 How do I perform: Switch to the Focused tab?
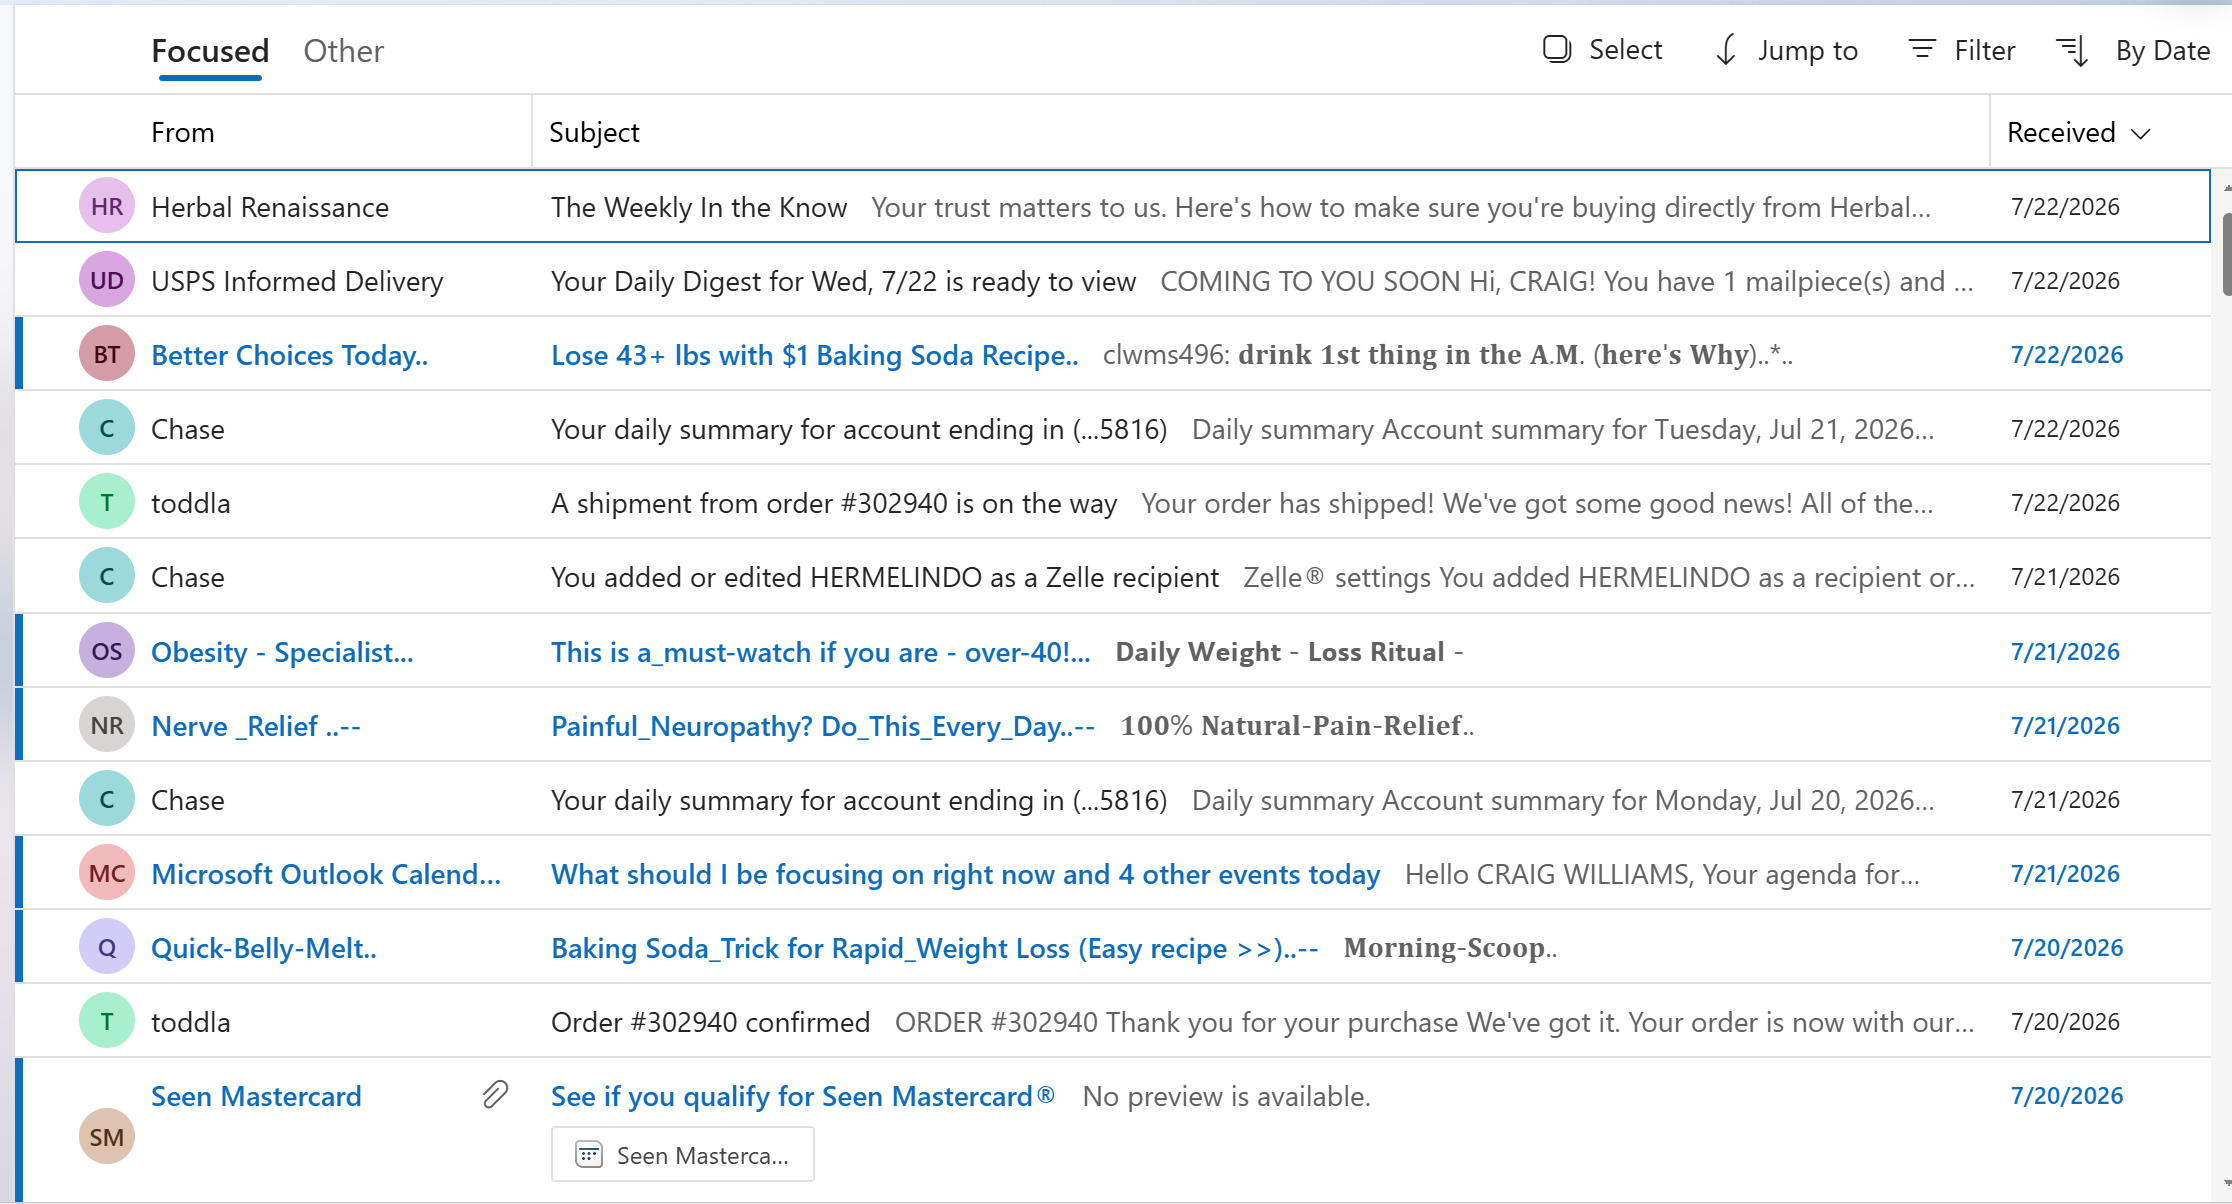(x=210, y=51)
